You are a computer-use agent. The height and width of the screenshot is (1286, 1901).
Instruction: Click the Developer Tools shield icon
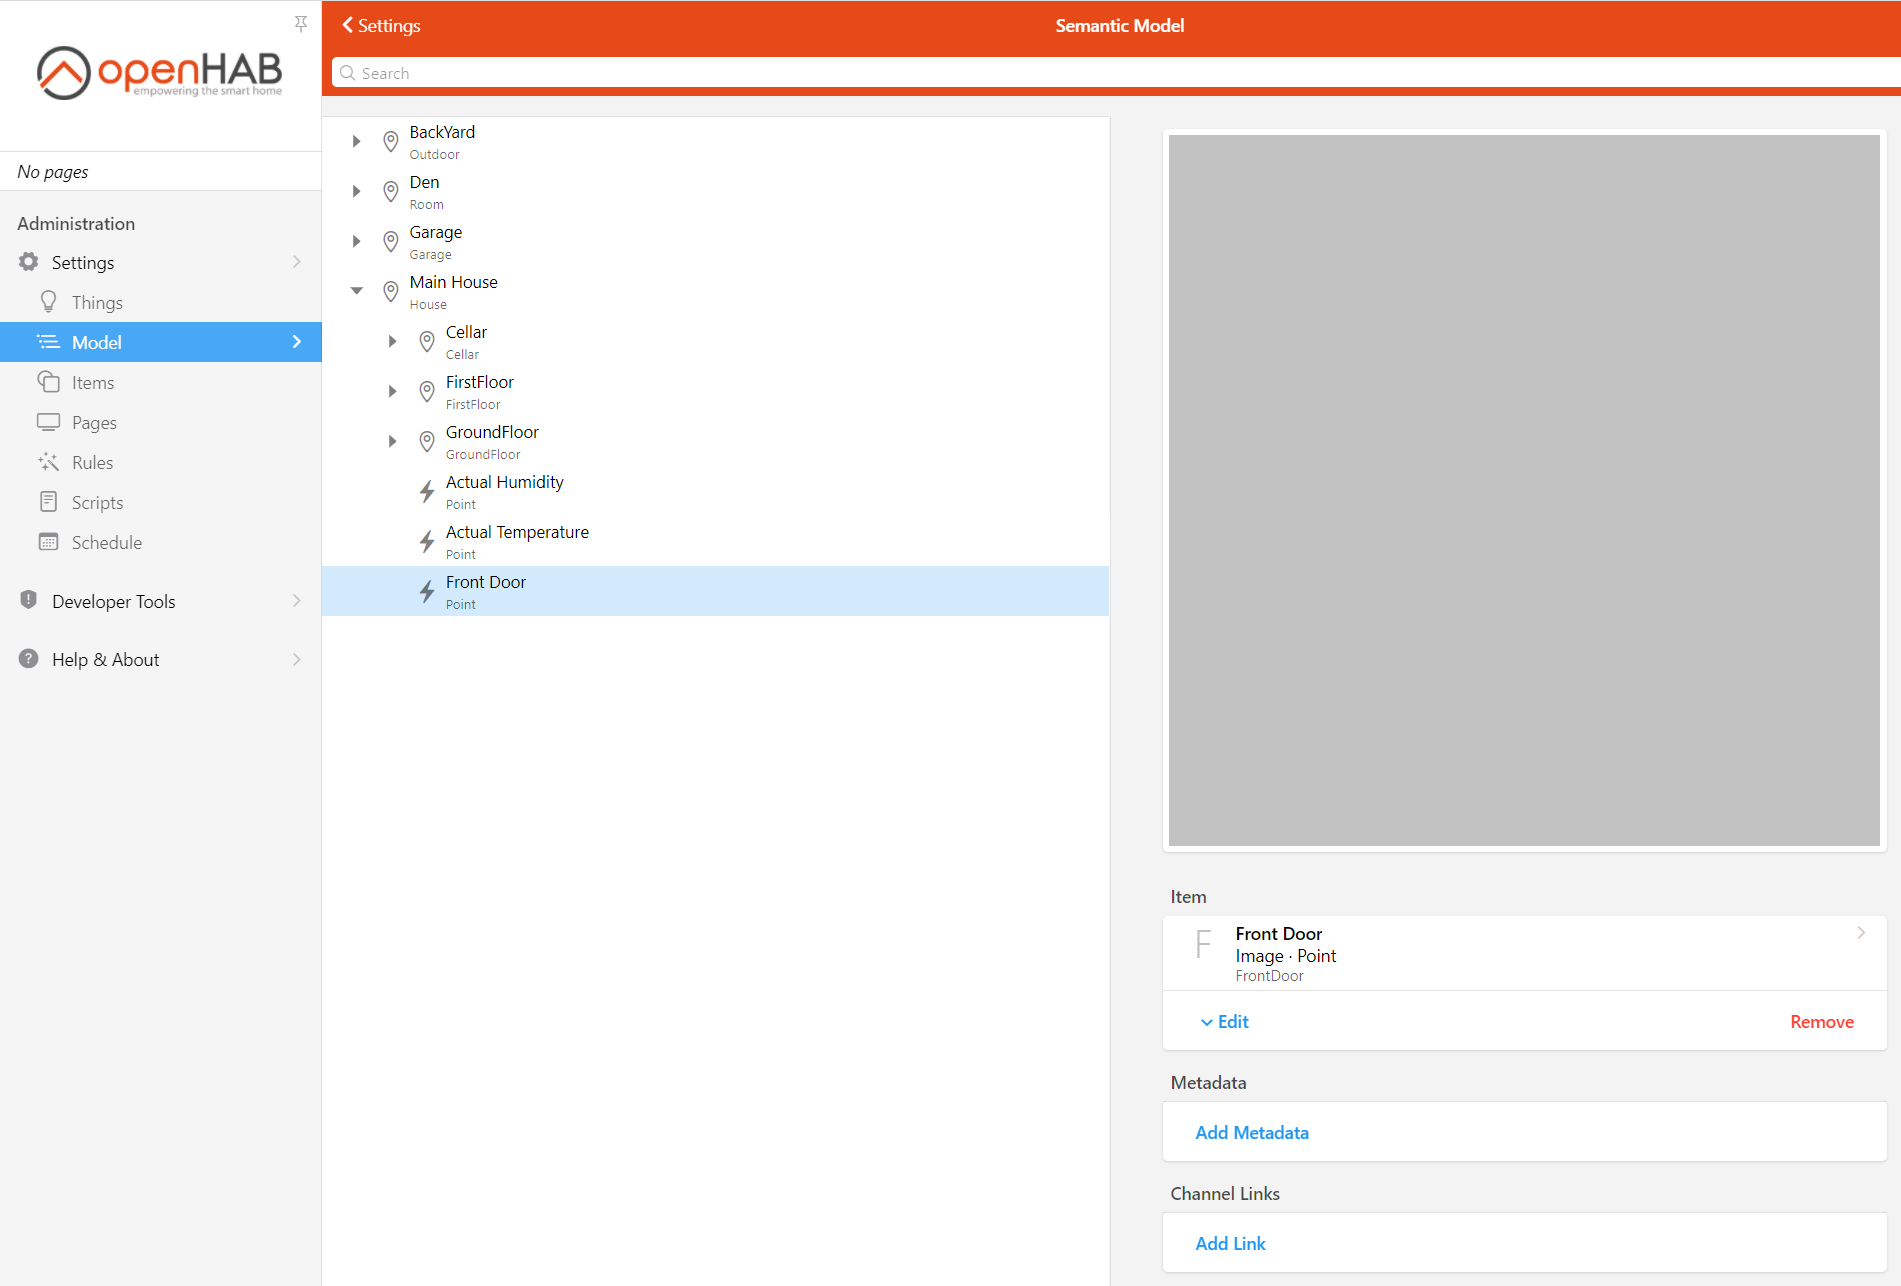click(29, 601)
